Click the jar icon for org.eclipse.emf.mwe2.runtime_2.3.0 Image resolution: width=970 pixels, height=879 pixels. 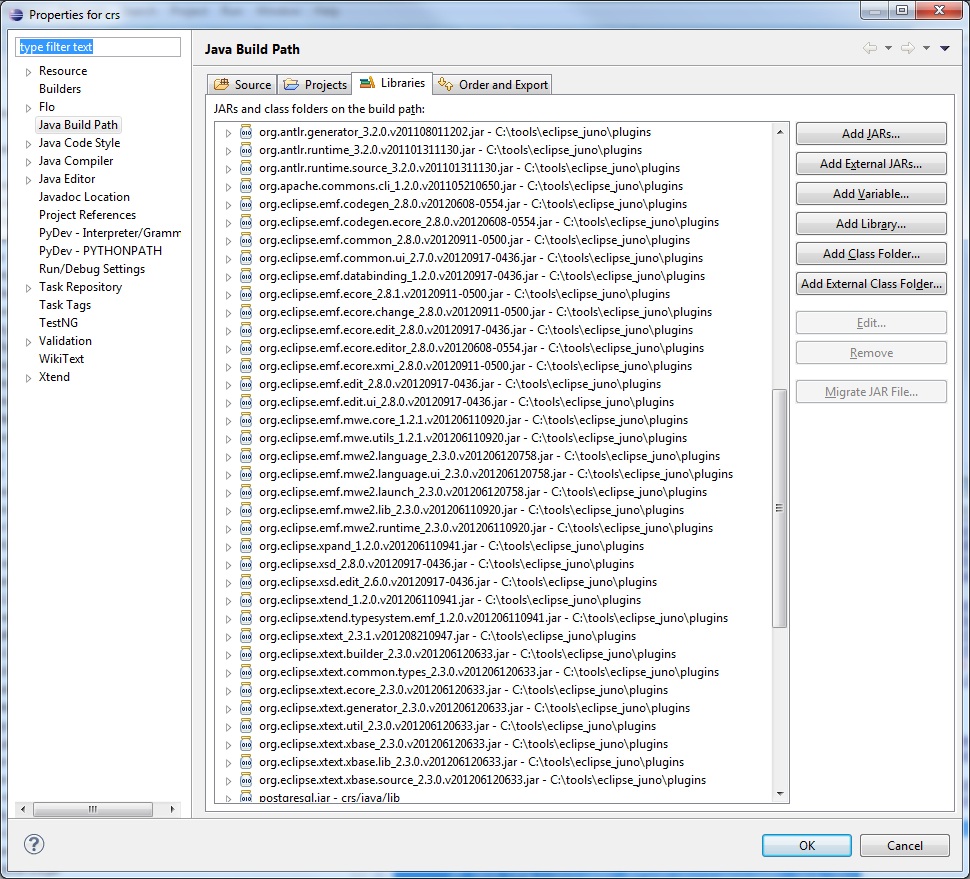tap(246, 528)
